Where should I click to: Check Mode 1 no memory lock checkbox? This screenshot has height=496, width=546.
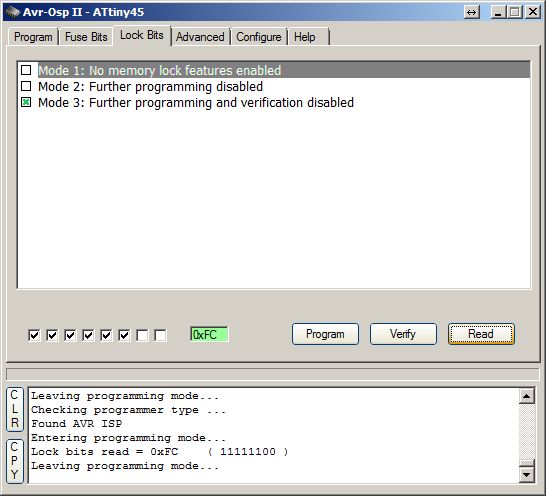(26, 70)
